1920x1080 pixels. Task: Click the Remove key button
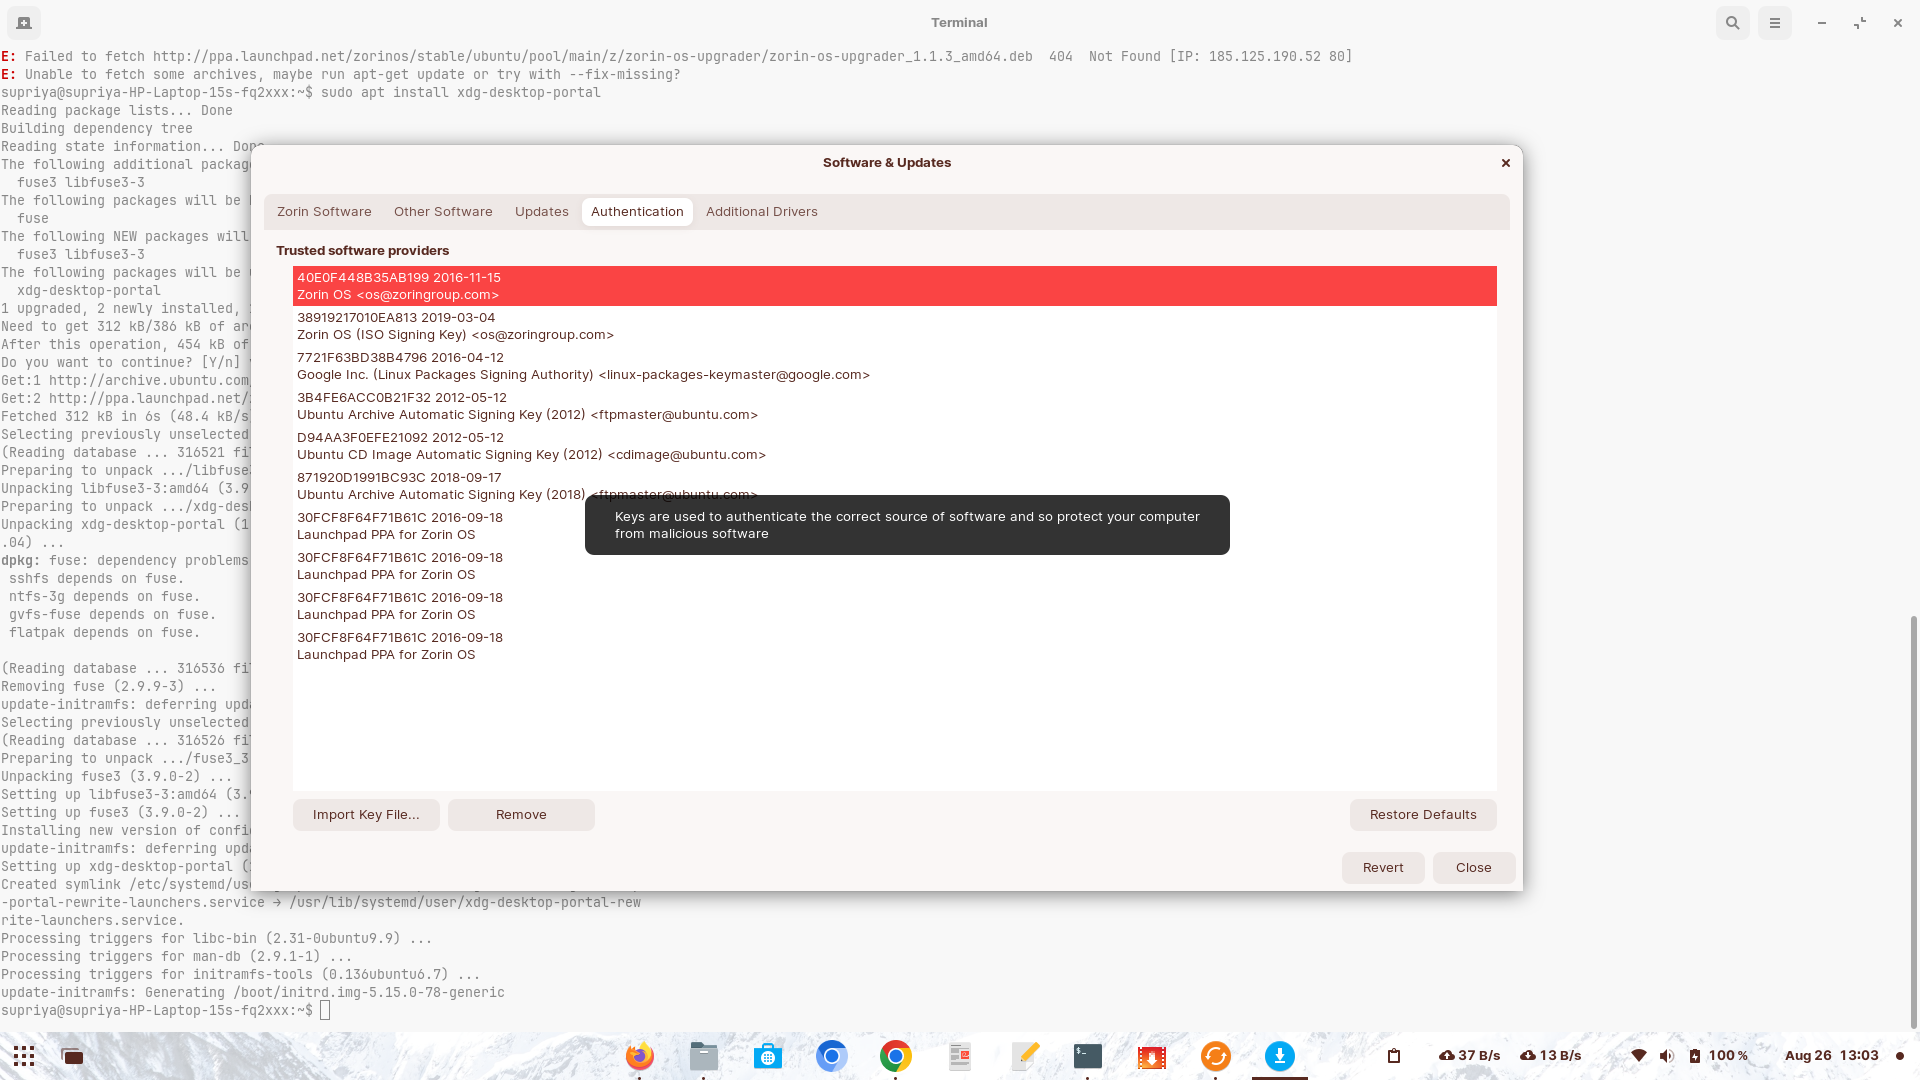pos(521,815)
